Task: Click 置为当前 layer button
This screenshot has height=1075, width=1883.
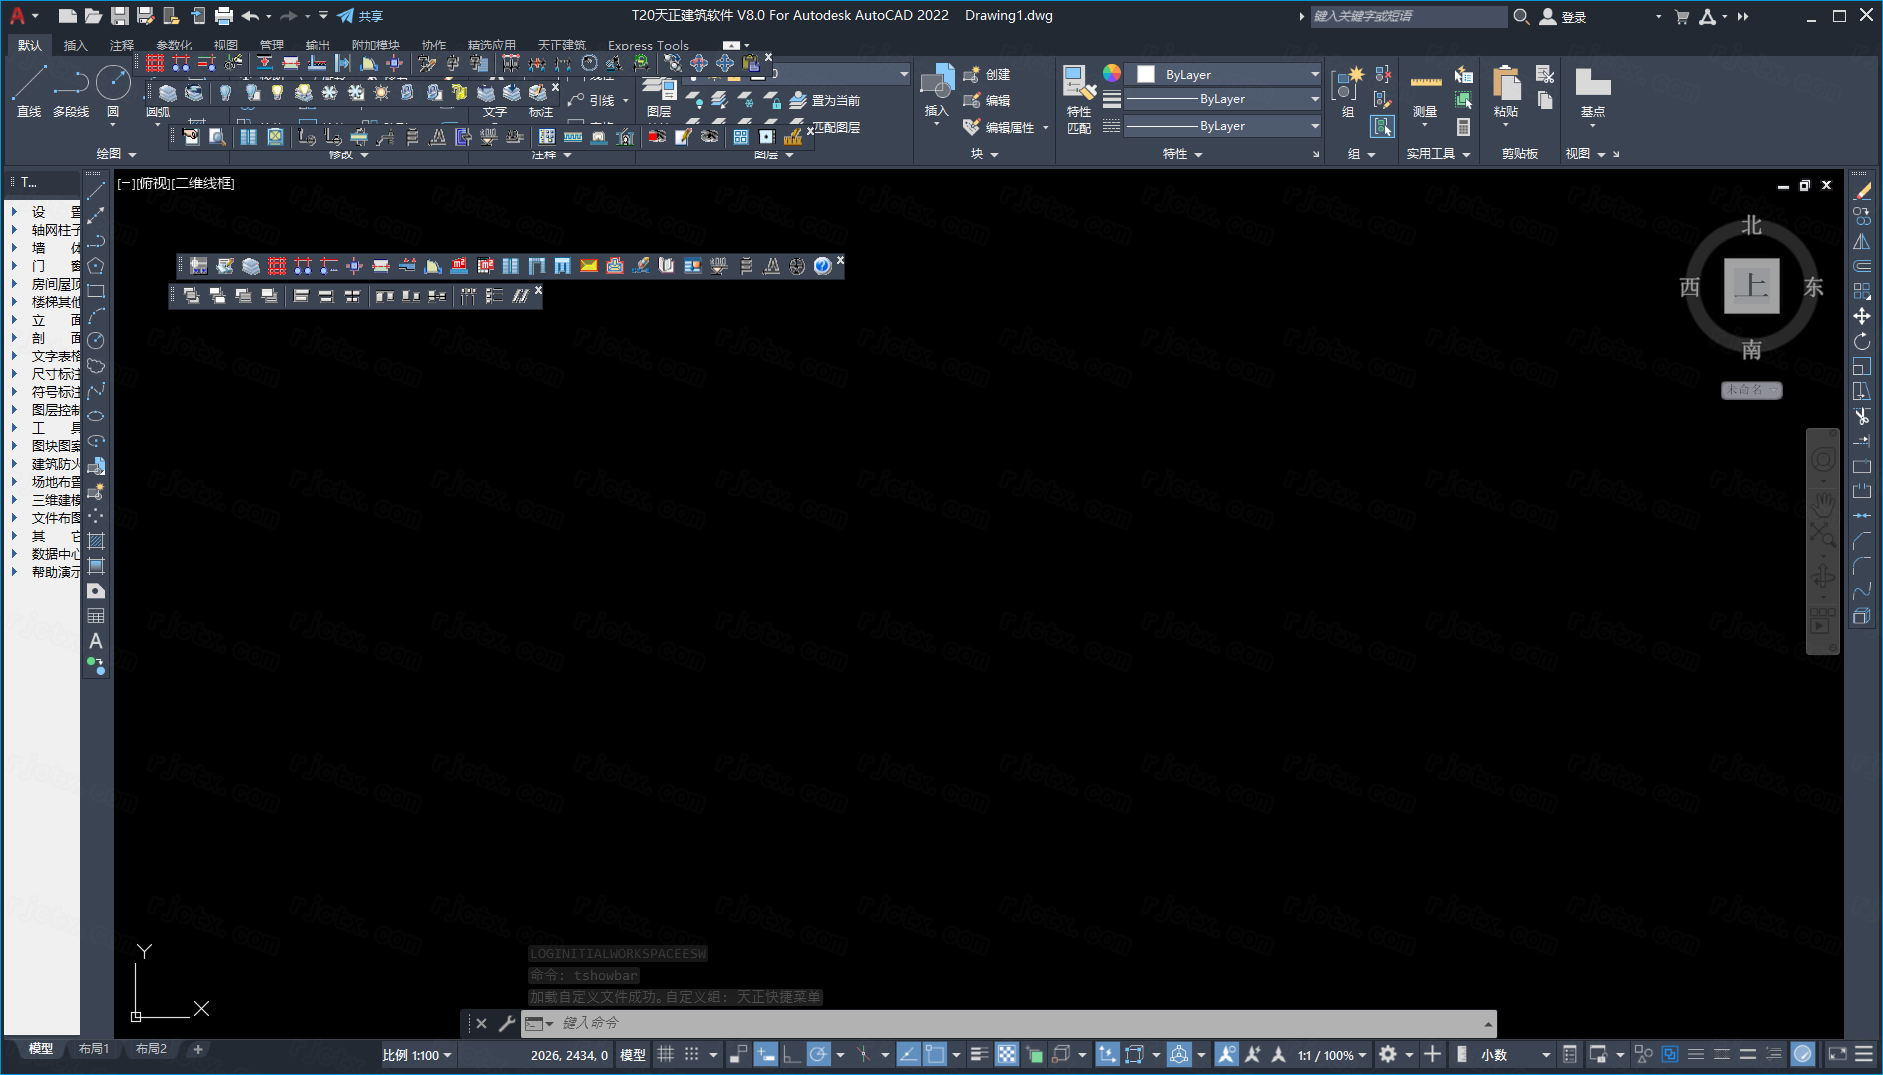Action: (x=826, y=101)
